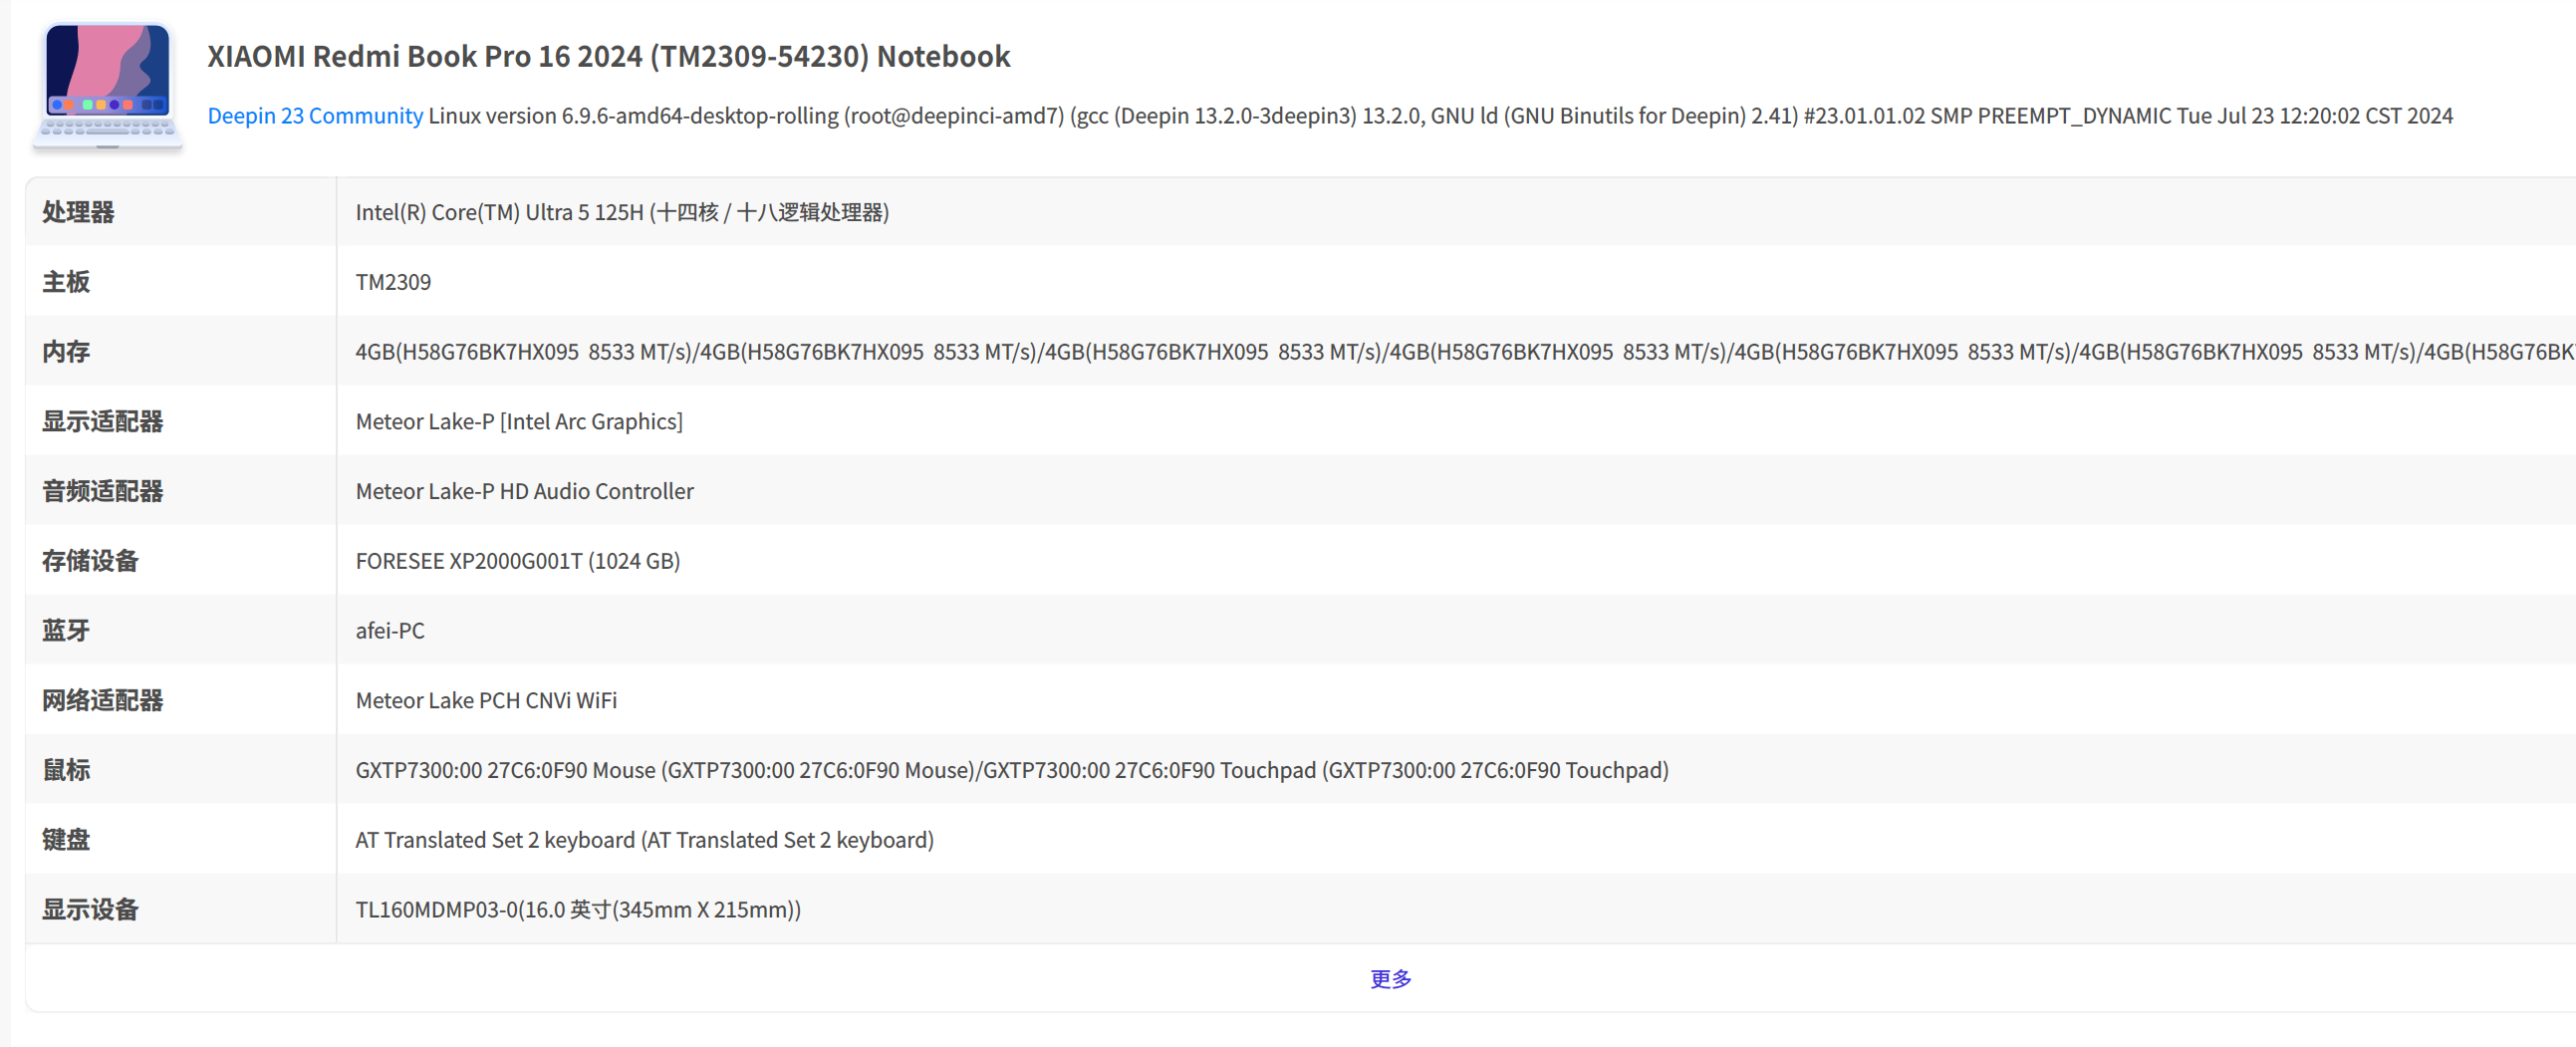
Task: Click the notebook device thumbnail image
Action: click(x=108, y=86)
